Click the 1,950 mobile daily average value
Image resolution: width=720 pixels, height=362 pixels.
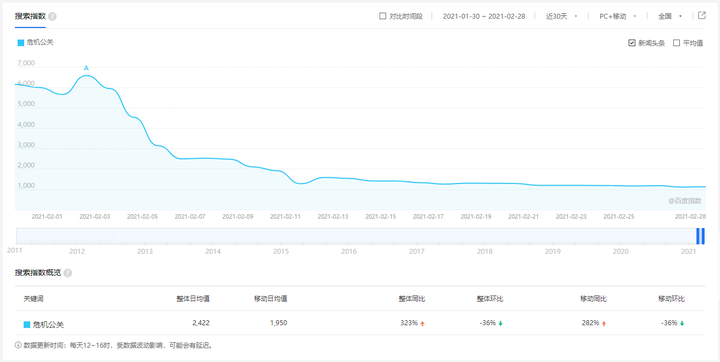coord(279,323)
